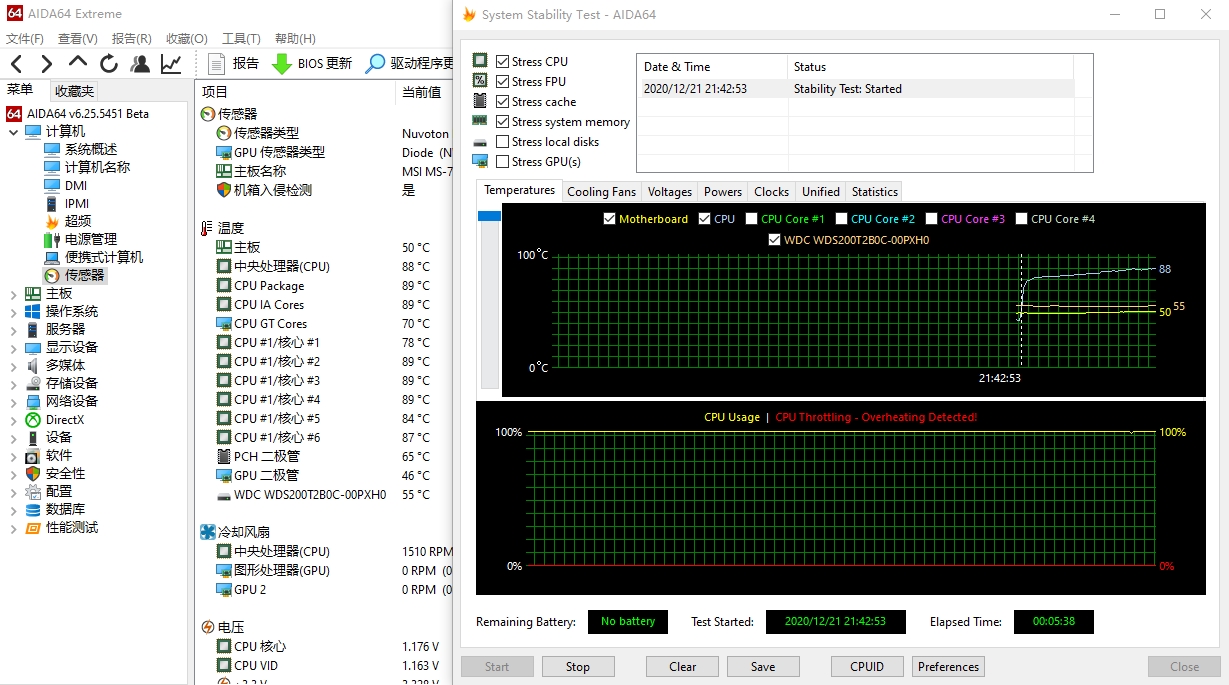Viewport: 1229px width, 685px height.
Task: Open the user/person toolbar icon
Action: tap(140, 64)
